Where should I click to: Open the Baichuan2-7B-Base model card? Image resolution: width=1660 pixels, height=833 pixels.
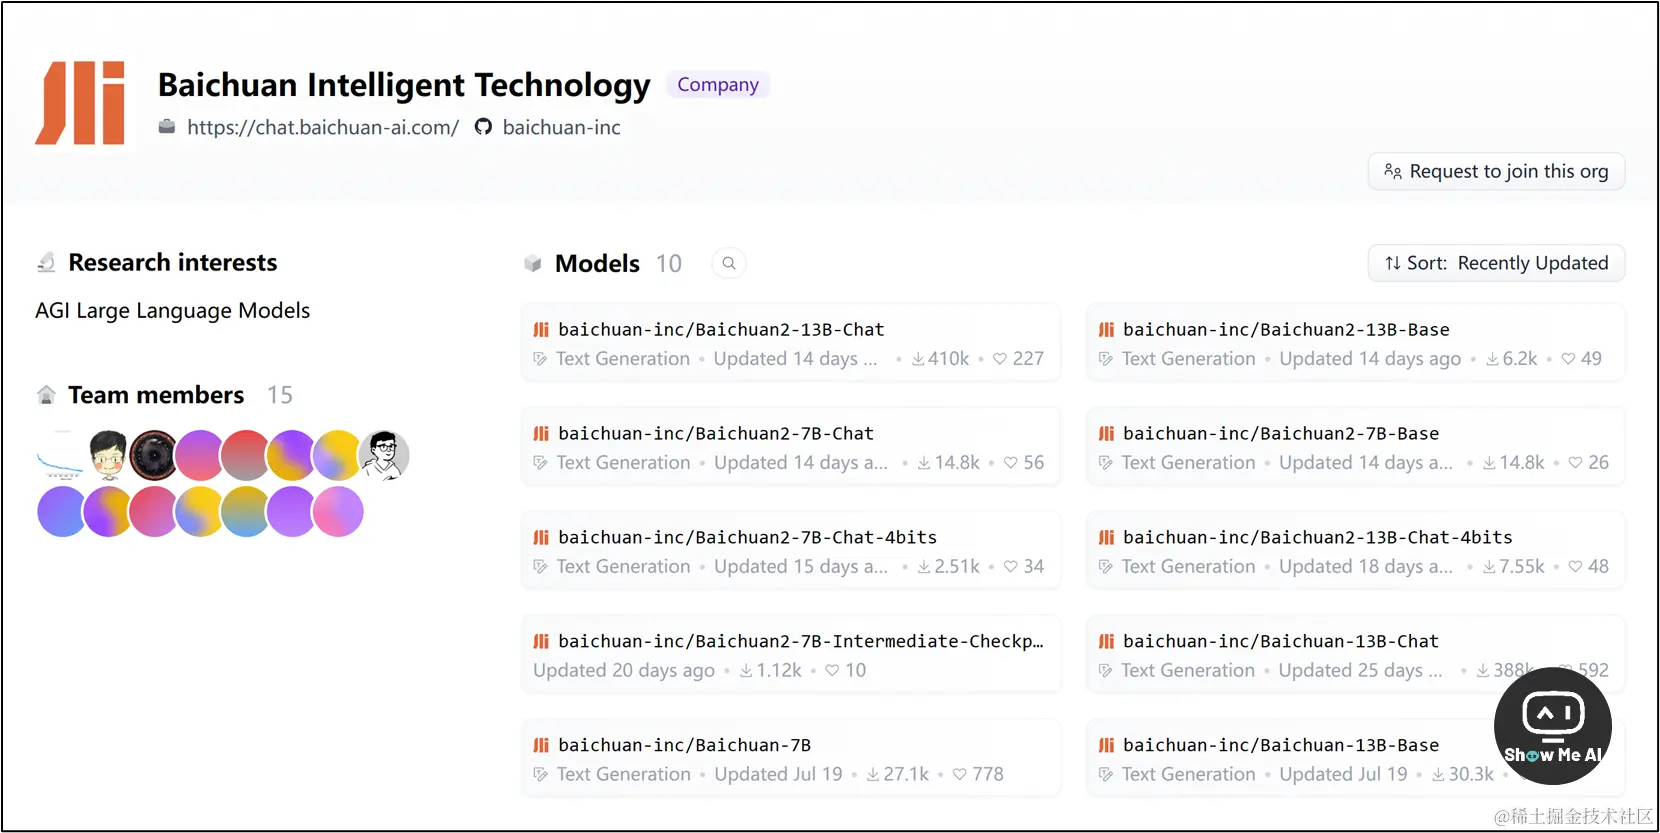1355,447
